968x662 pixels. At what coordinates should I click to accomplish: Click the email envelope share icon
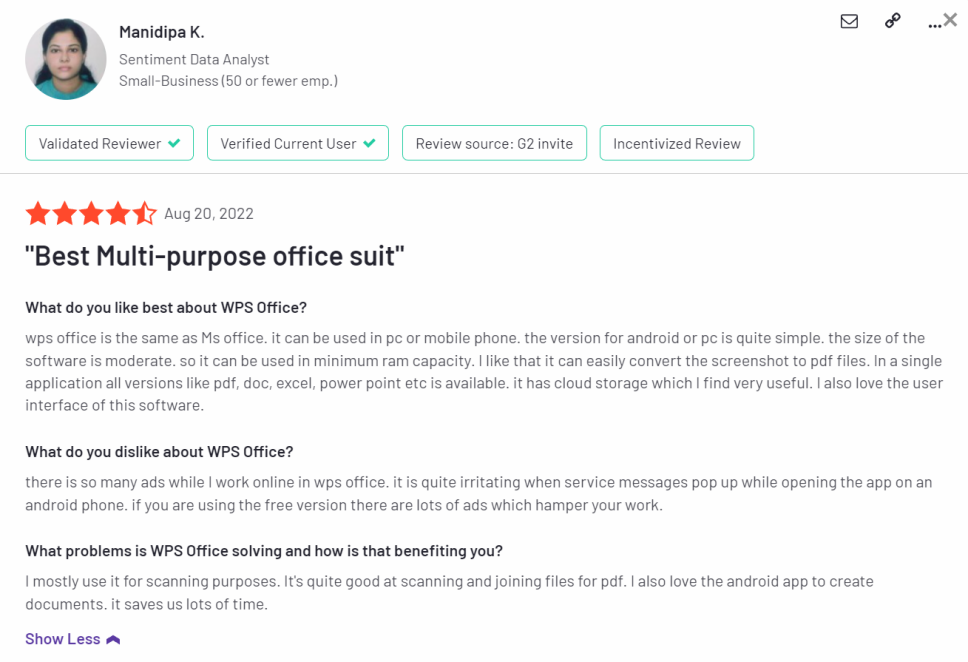(x=849, y=21)
